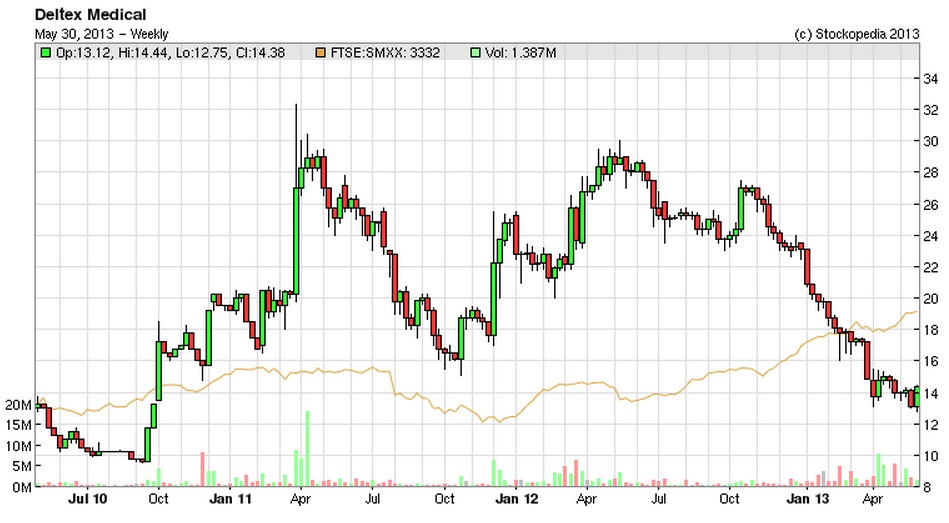
Task: Click the 'Op:13.12, Hi:14.44, Lo:12.75, Cl:14.38' legend text
Action: [x=171, y=53]
